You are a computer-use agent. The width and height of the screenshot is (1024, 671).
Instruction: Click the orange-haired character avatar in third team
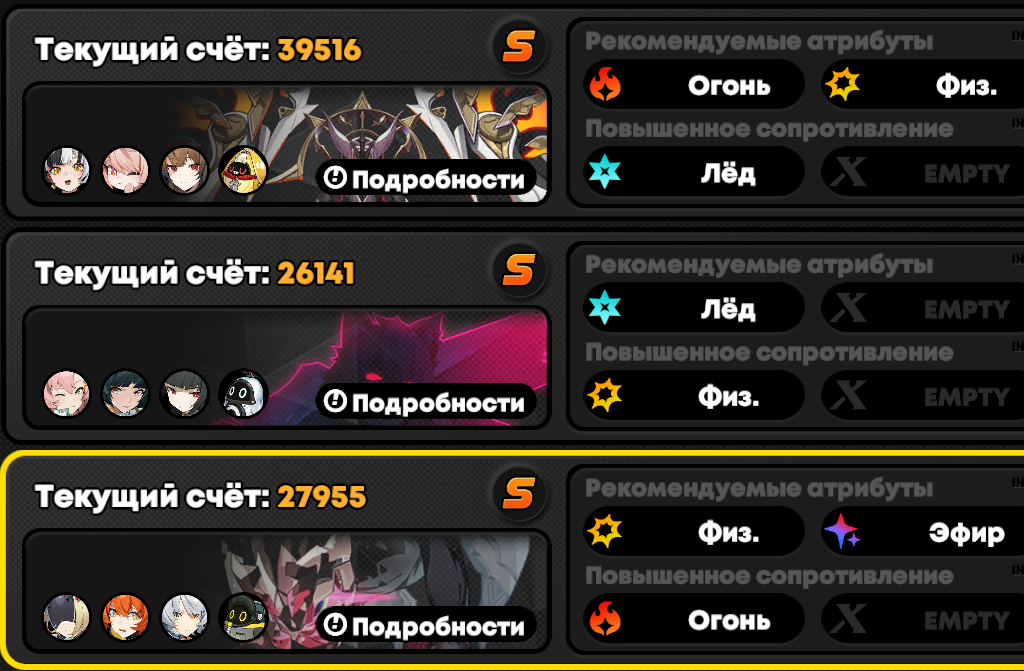[x=125, y=617]
